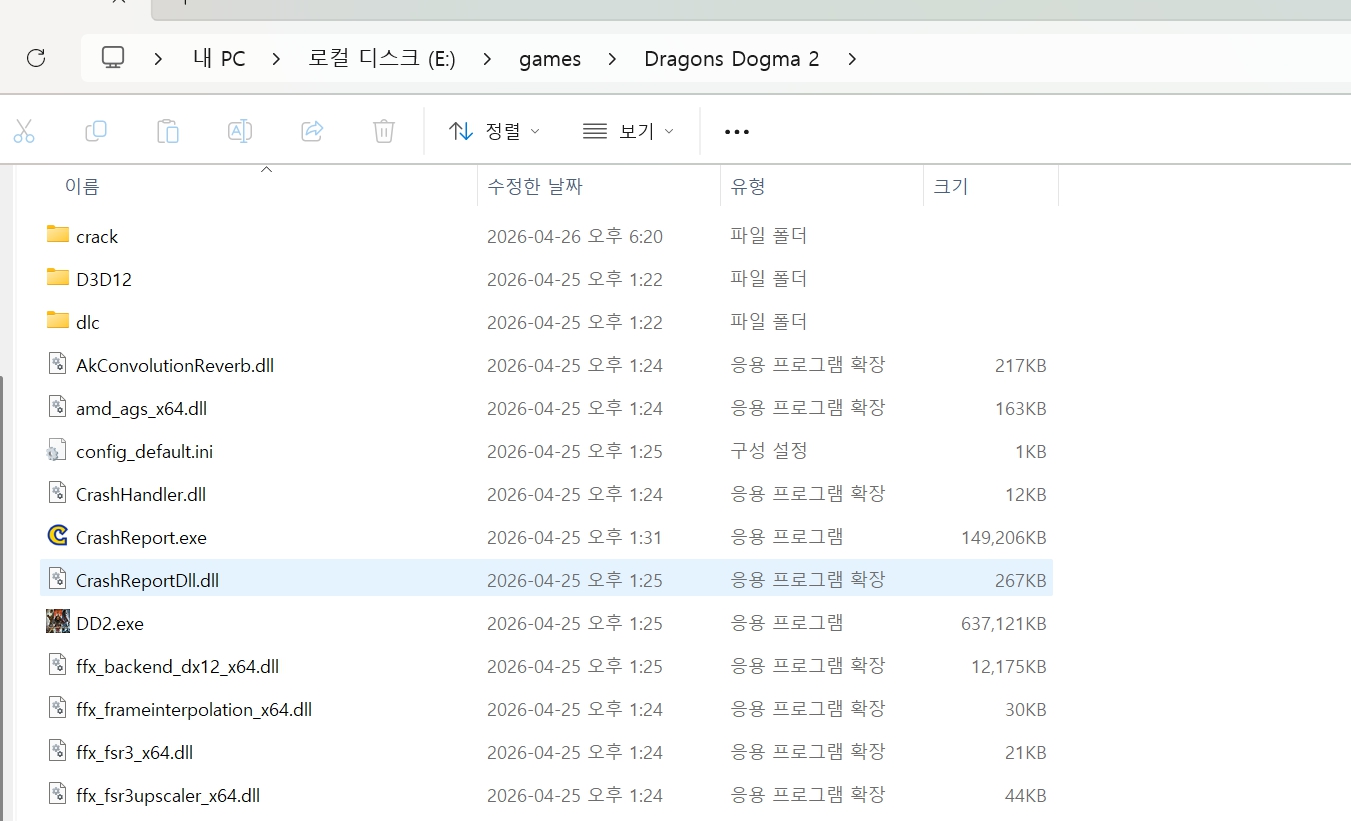Launch DD2.exe from the file list
This screenshot has width=1351, height=821.
[109, 622]
